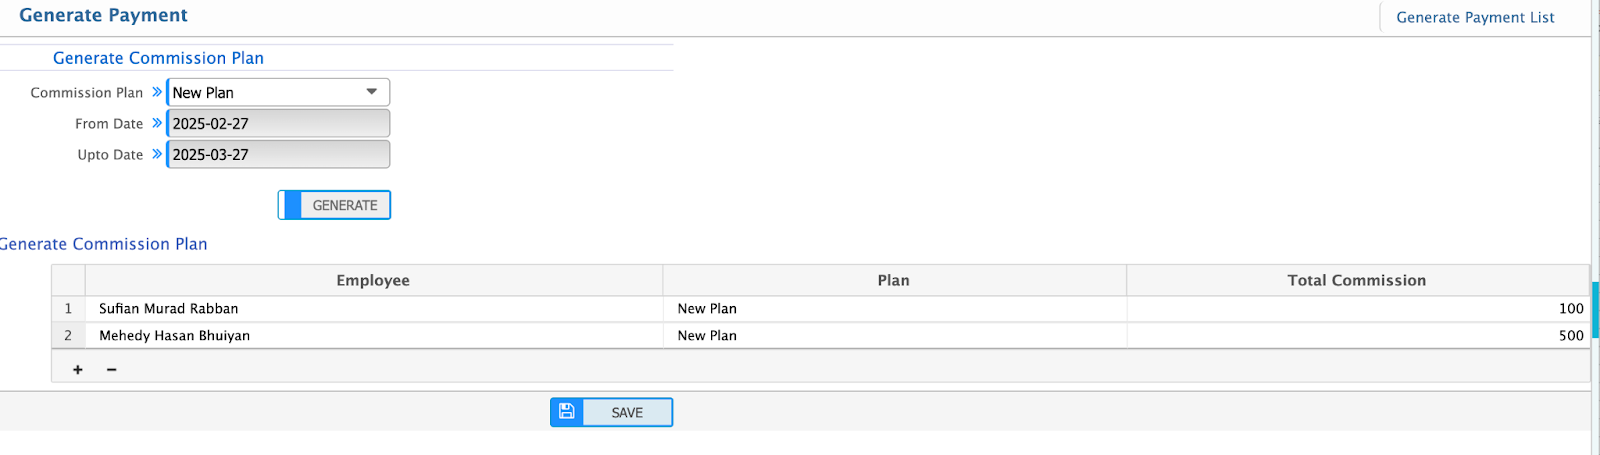Select row number 1 in the table
The height and width of the screenshot is (455, 1600).
[x=68, y=309]
